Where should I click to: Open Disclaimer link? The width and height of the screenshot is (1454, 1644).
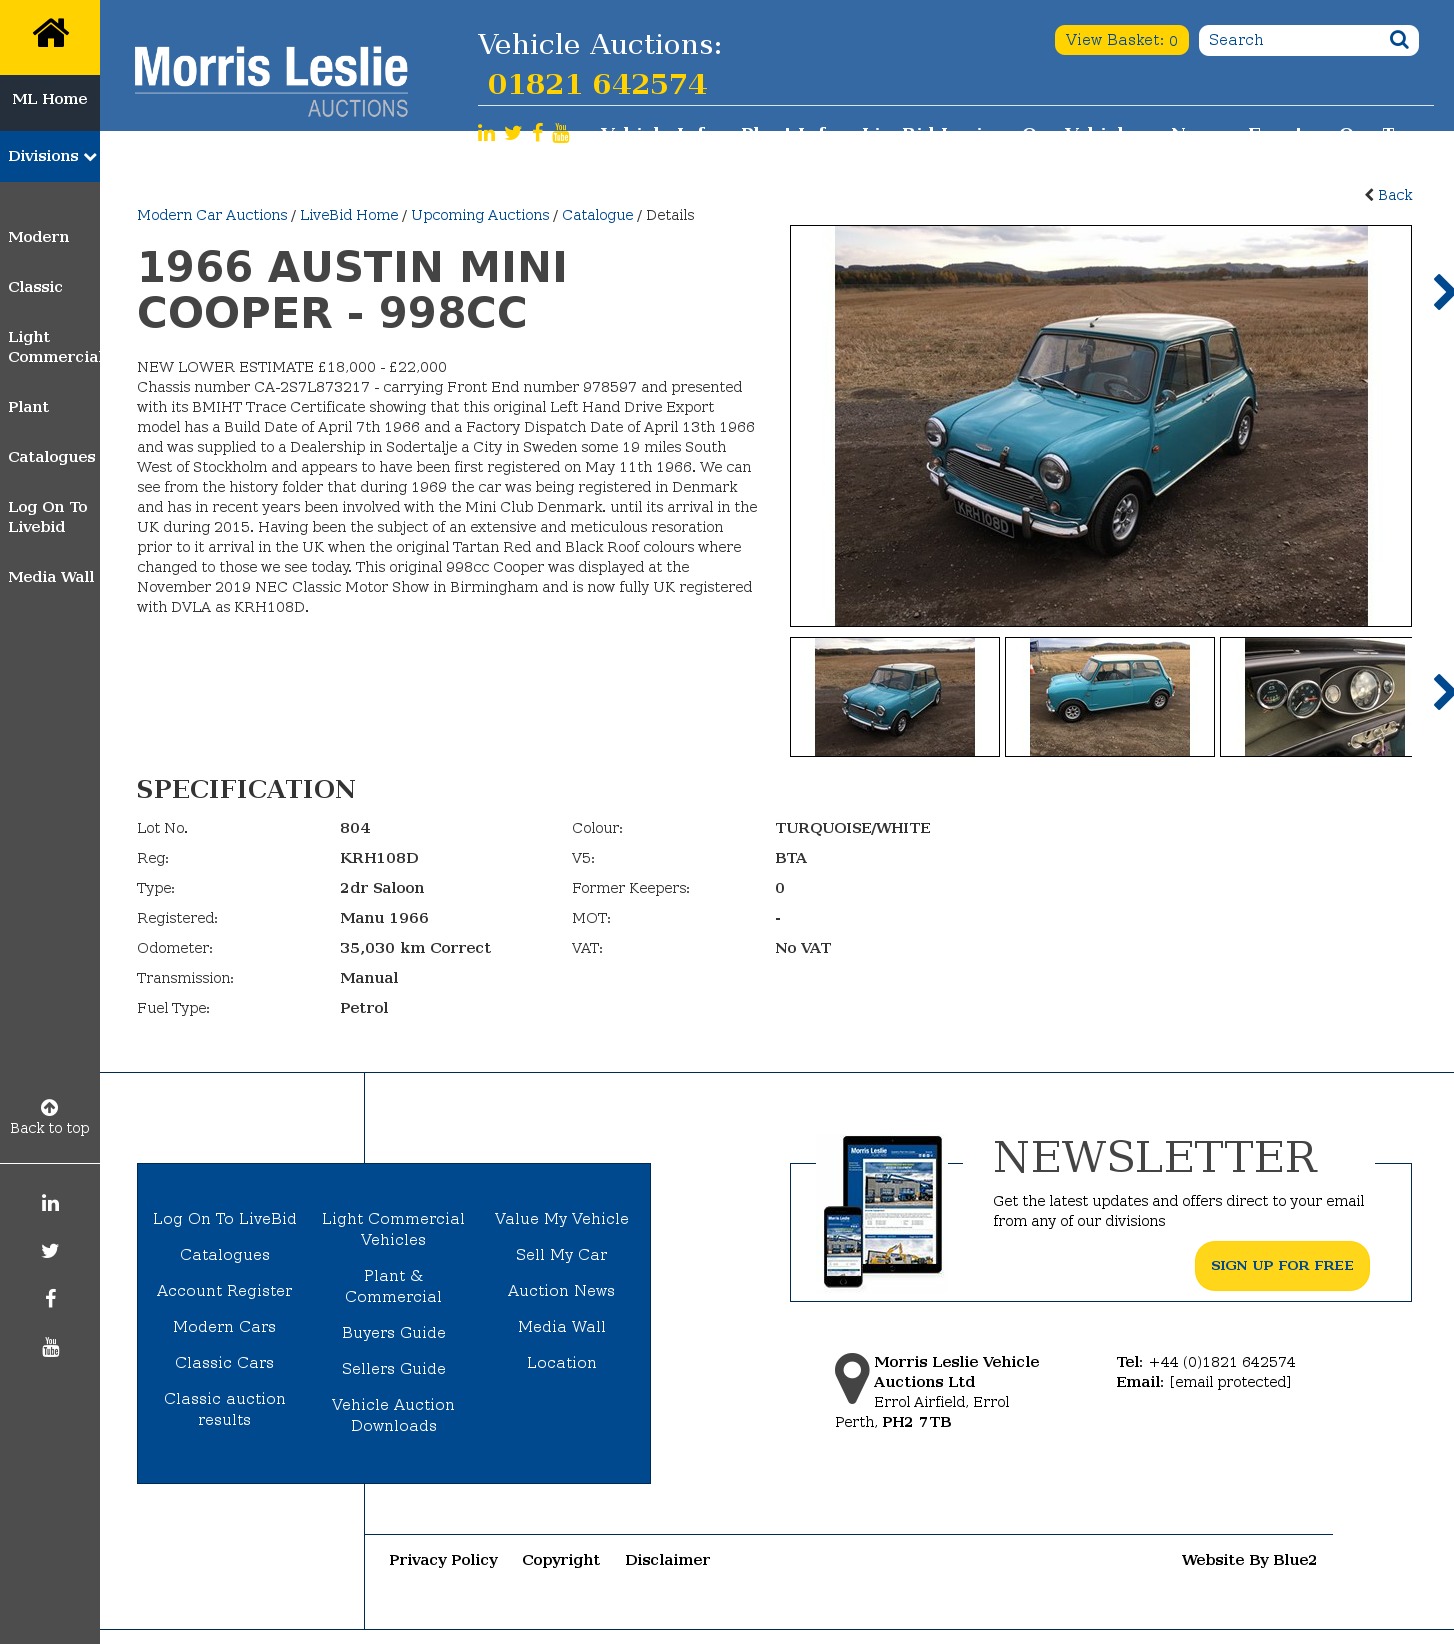pos(668,1560)
